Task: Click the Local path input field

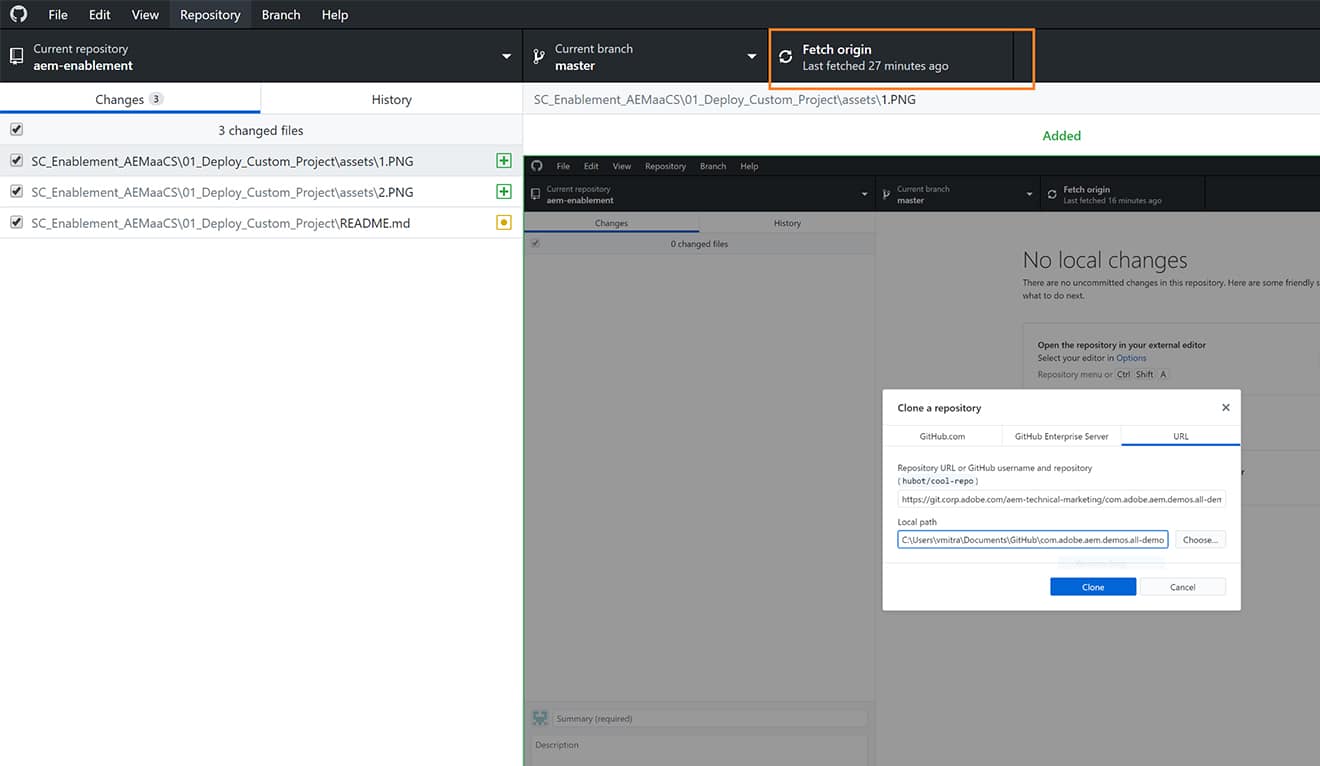Action: [1033, 539]
